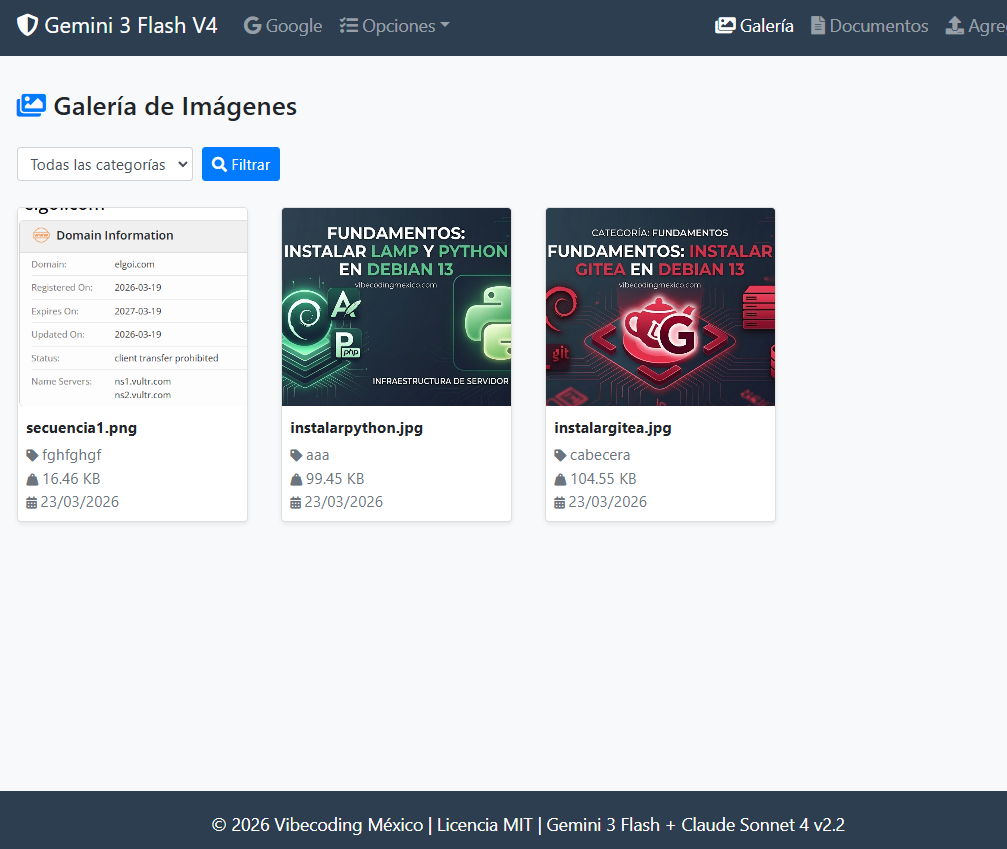Click the Documentos file icon
This screenshot has height=849, width=1007.
pos(818,26)
